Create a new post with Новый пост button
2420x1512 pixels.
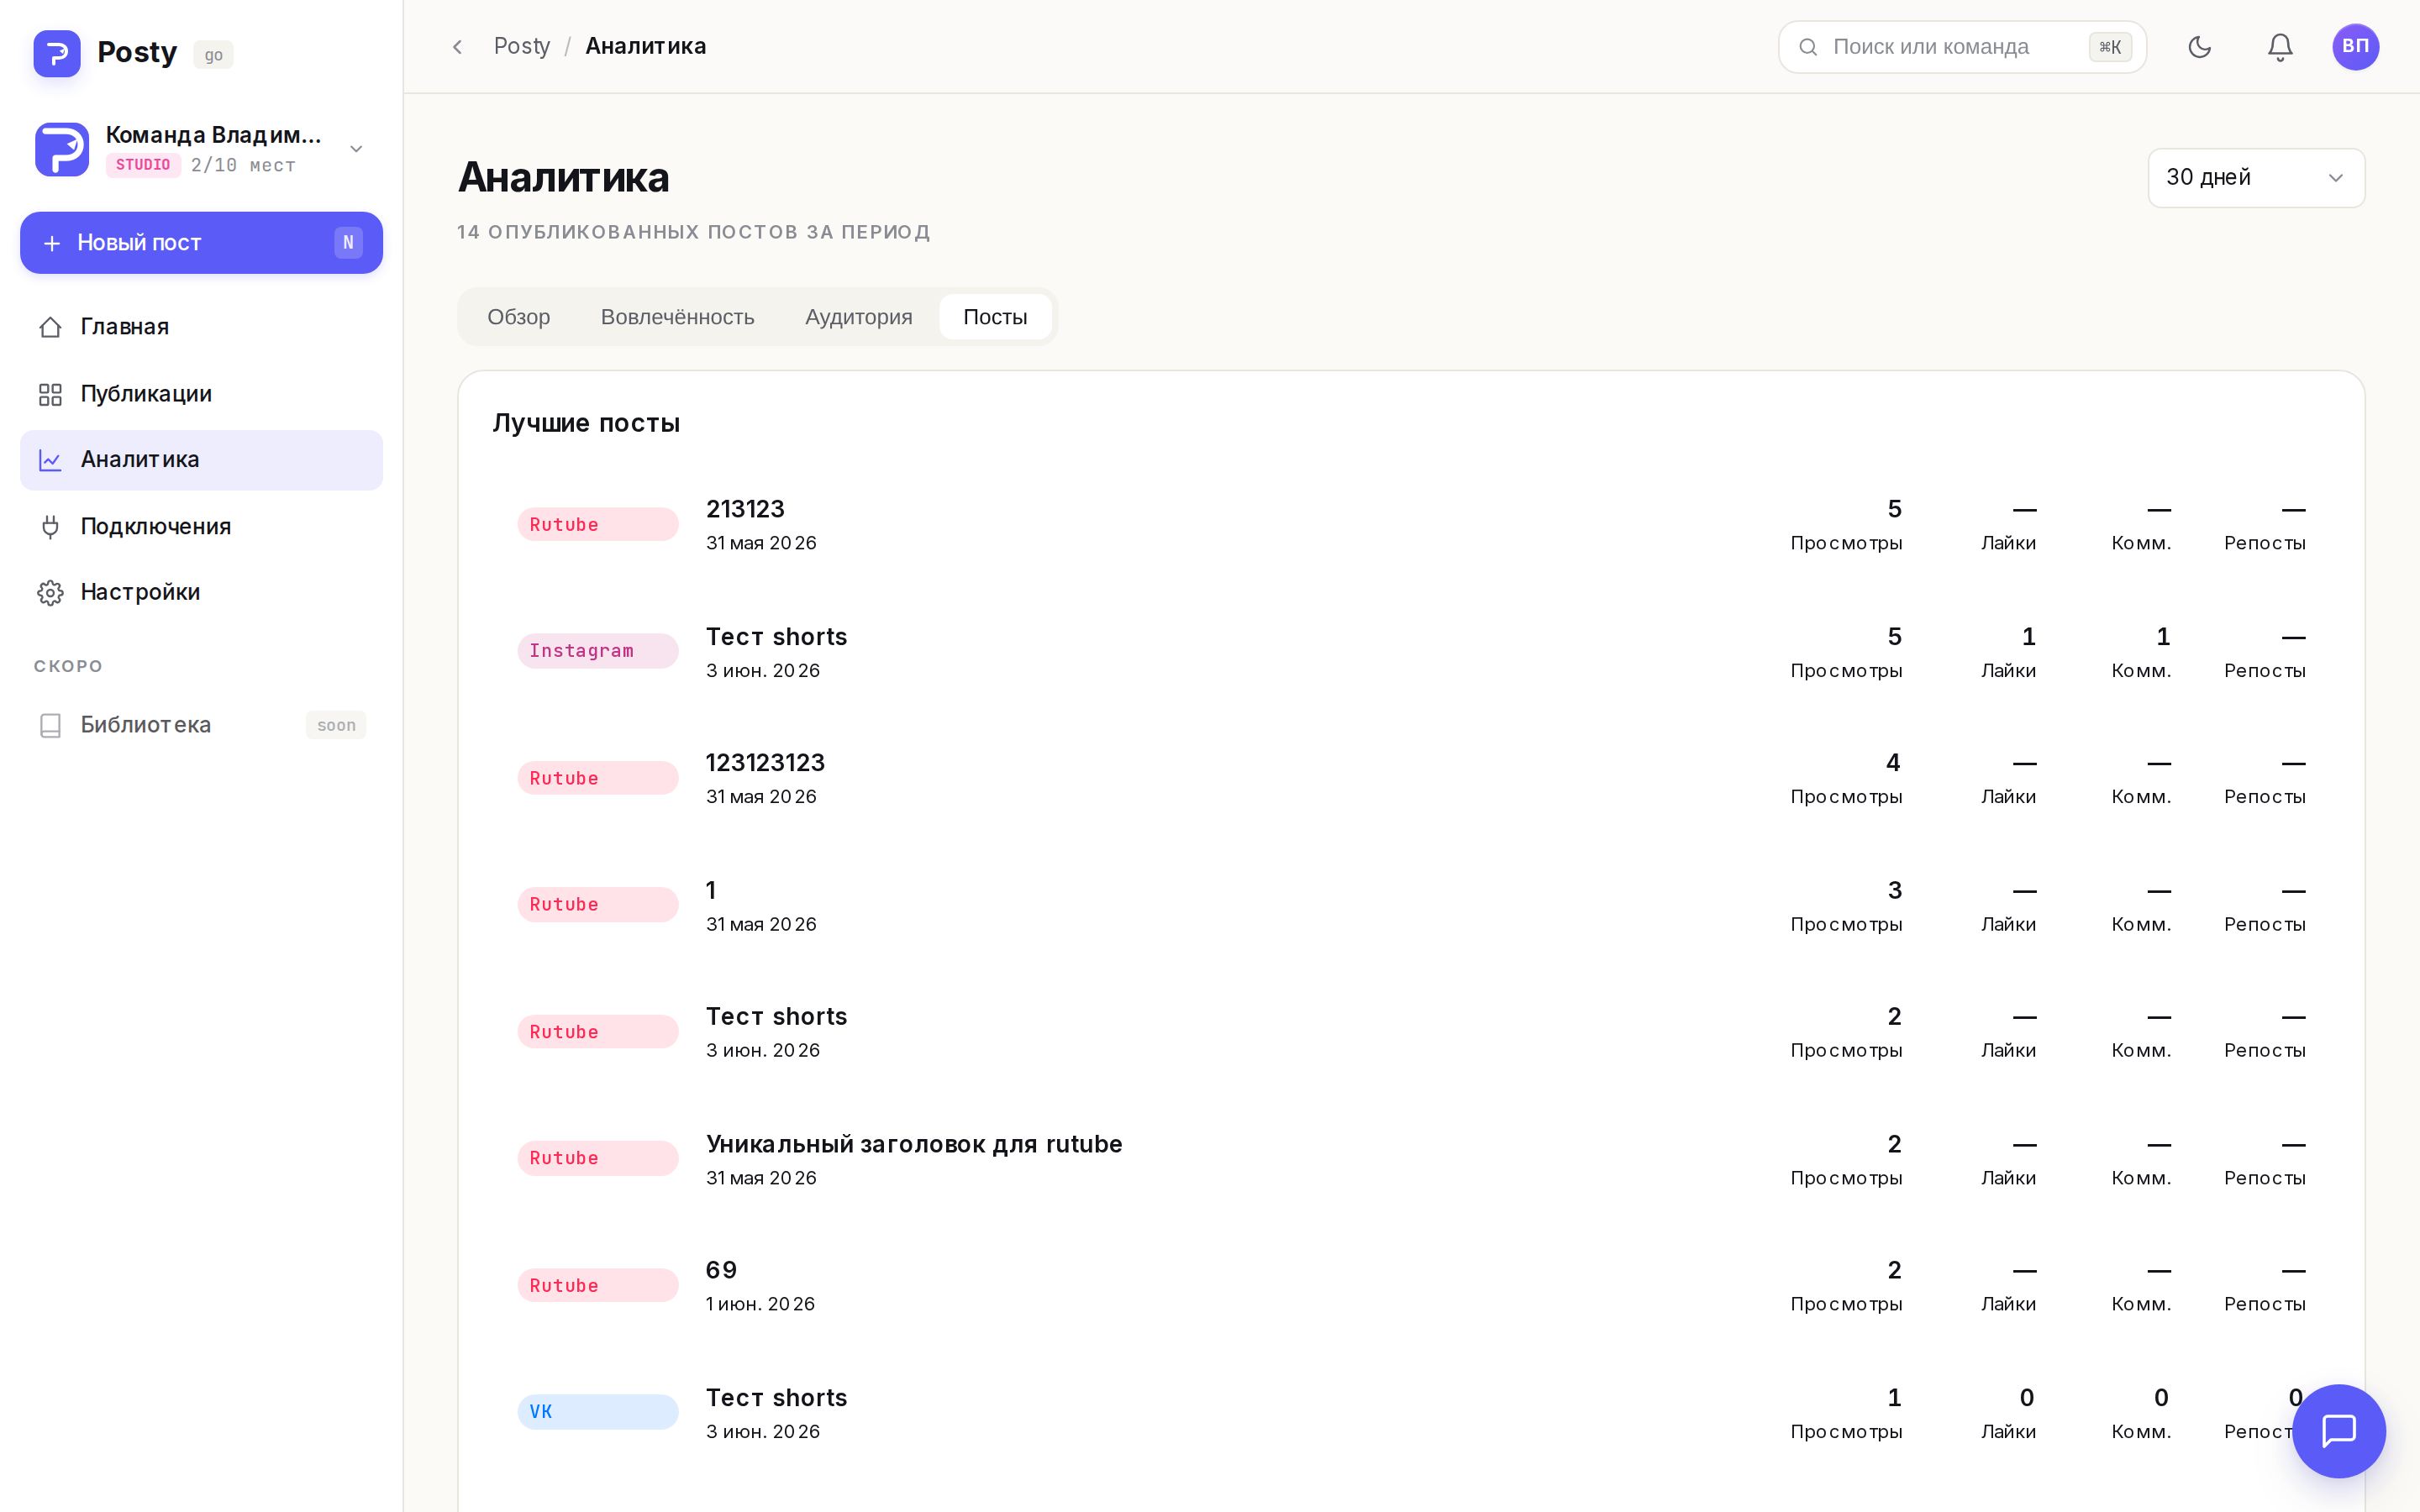pos(201,242)
